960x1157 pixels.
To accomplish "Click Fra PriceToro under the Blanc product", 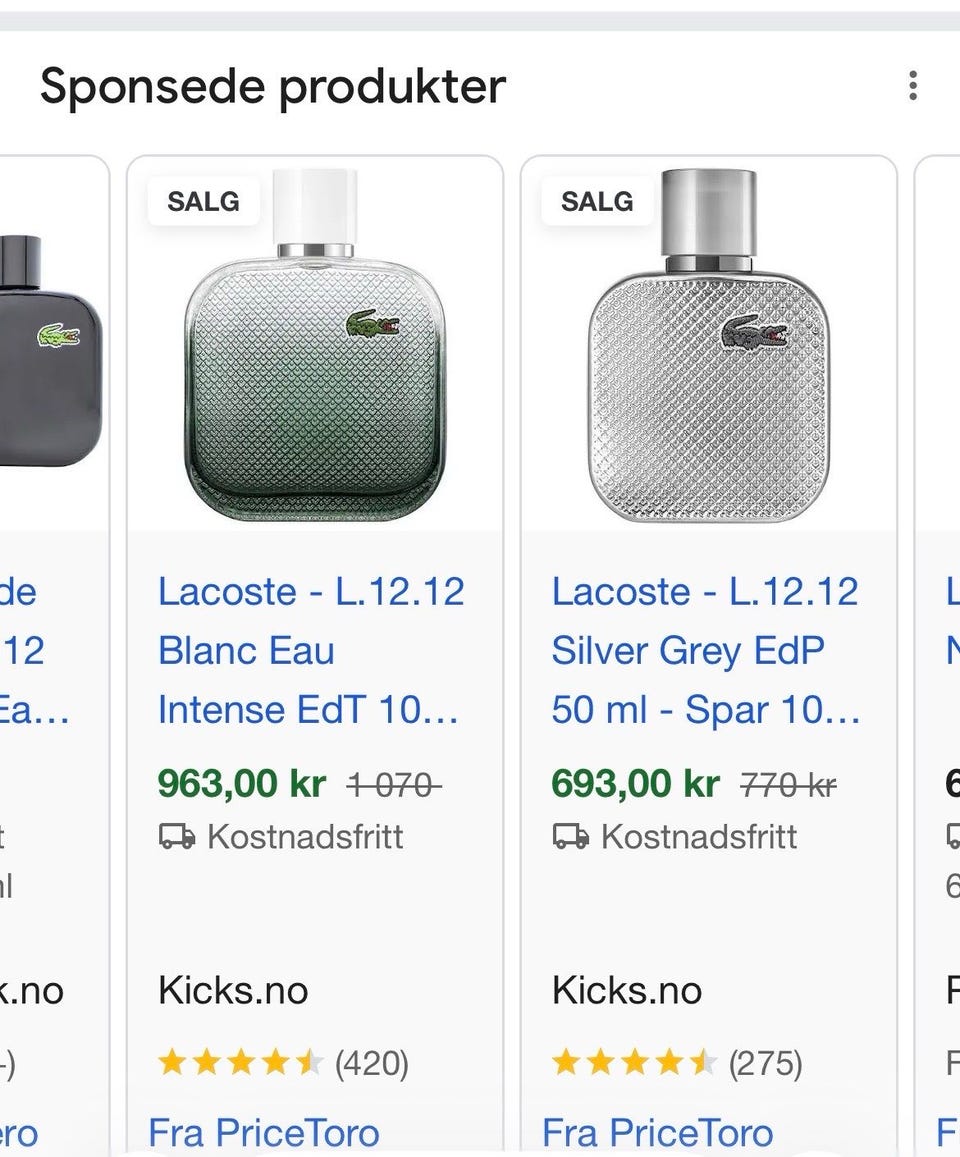I will [x=264, y=1133].
